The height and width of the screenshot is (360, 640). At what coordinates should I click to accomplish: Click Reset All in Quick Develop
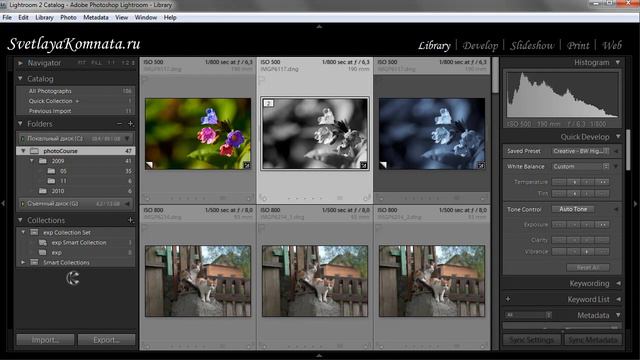pyautogui.click(x=588, y=268)
